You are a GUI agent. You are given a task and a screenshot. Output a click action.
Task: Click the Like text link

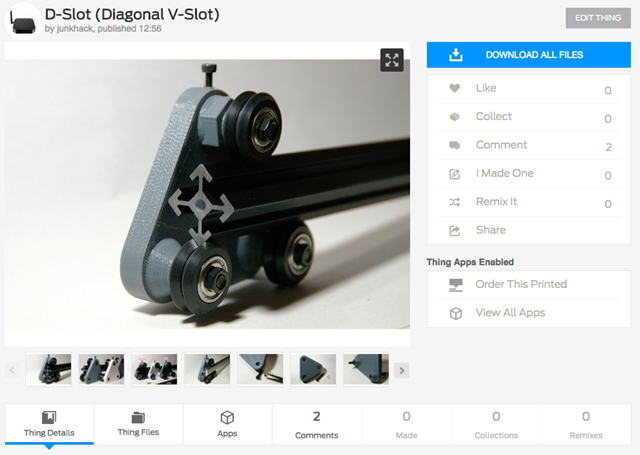(486, 88)
